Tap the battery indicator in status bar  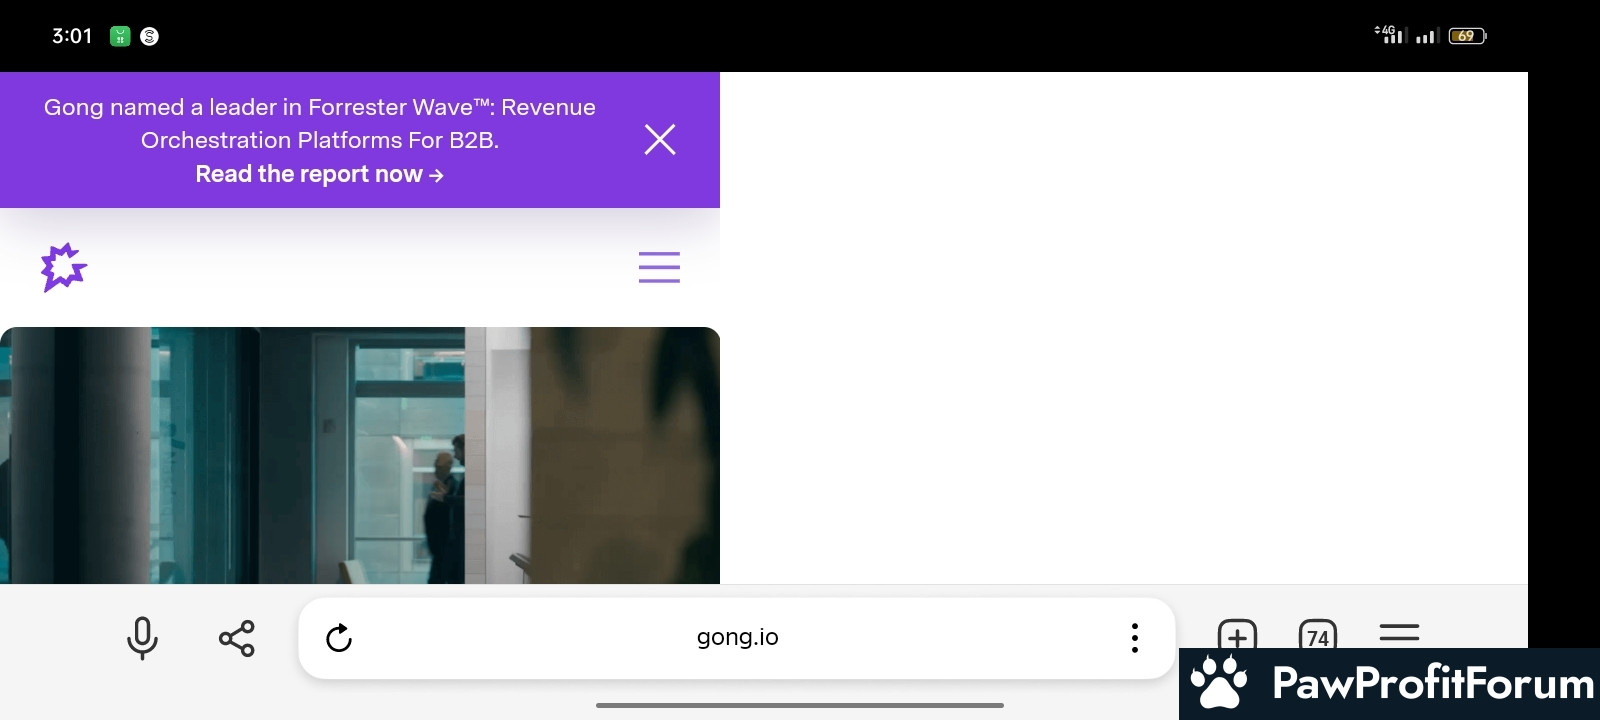1467,36
